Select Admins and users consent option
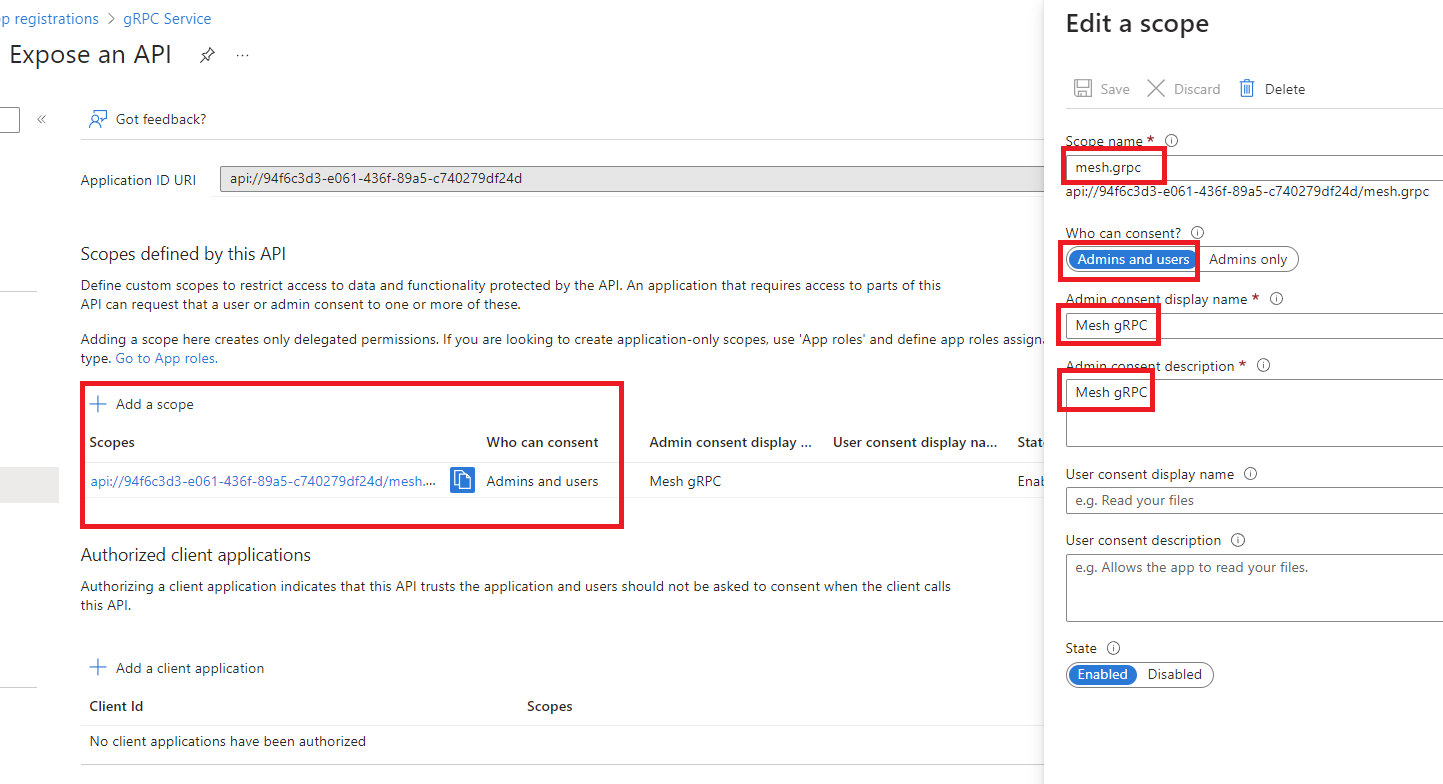 (x=1133, y=259)
